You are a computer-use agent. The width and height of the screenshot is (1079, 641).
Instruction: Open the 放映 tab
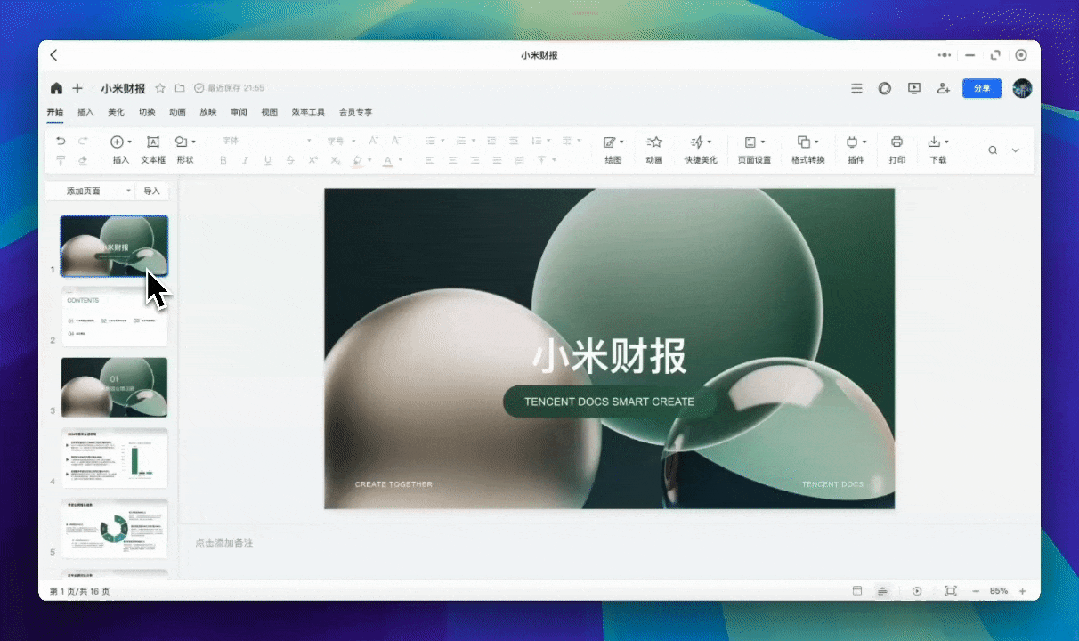(208, 112)
